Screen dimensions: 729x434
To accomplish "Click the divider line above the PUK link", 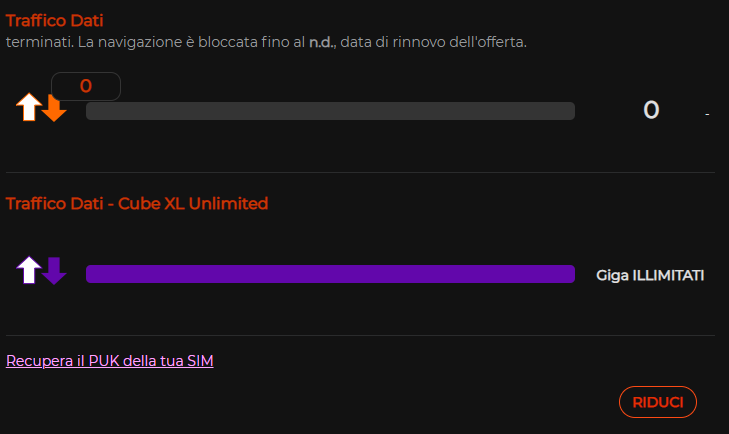I will (360, 335).
